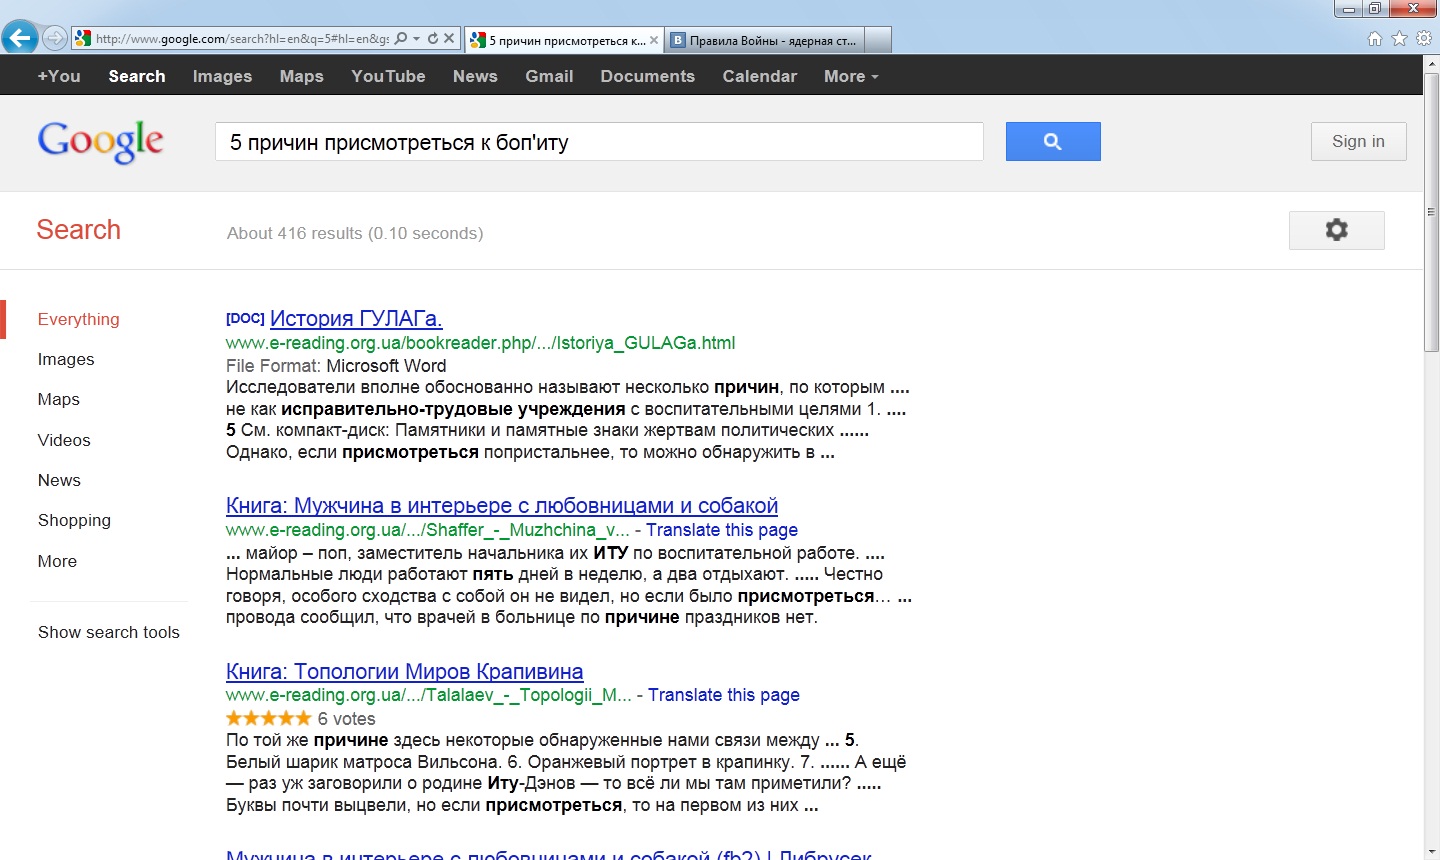This screenshot has height=860, width=1440.
Task: Click the blue magnifier search button
Action: [1053, 142]
